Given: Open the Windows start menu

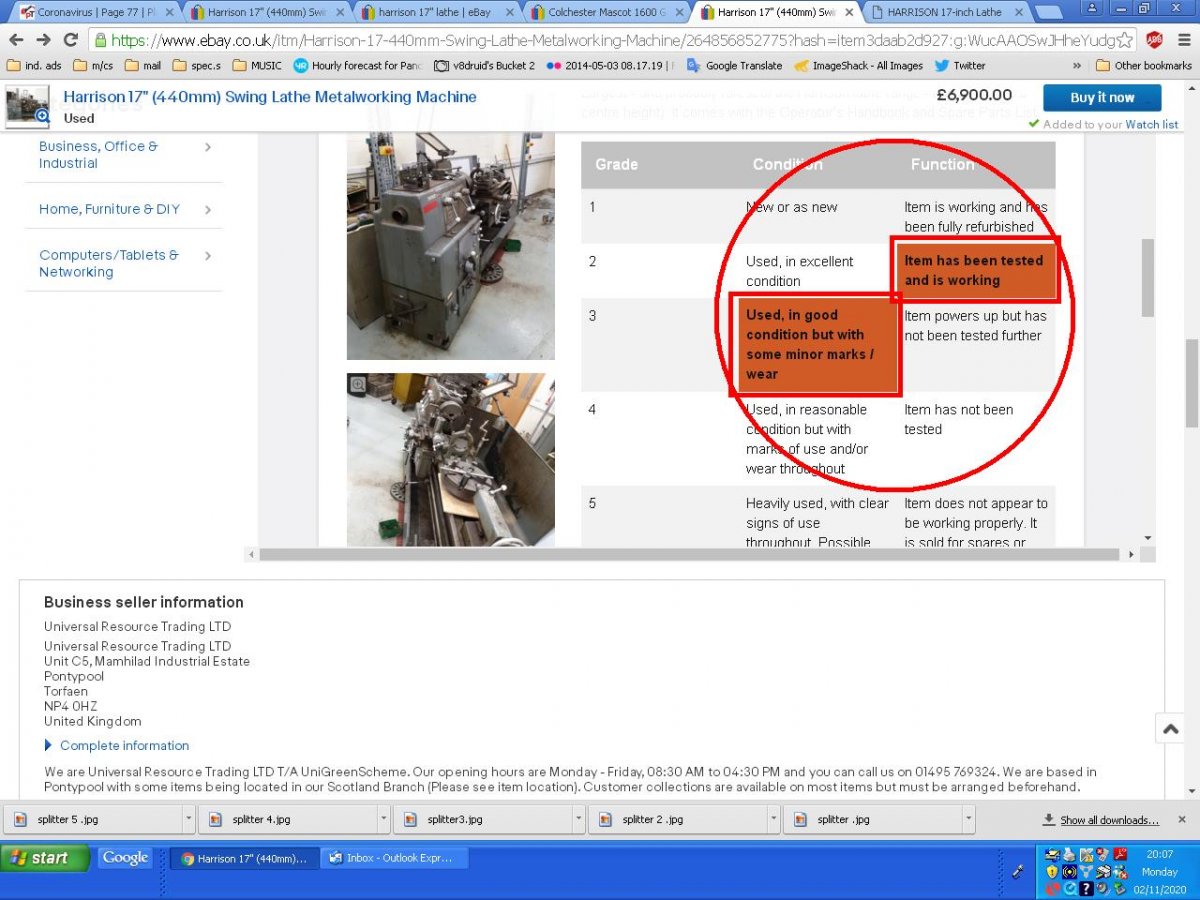Looking at the screenshot, I should click(x=45, y=858).
